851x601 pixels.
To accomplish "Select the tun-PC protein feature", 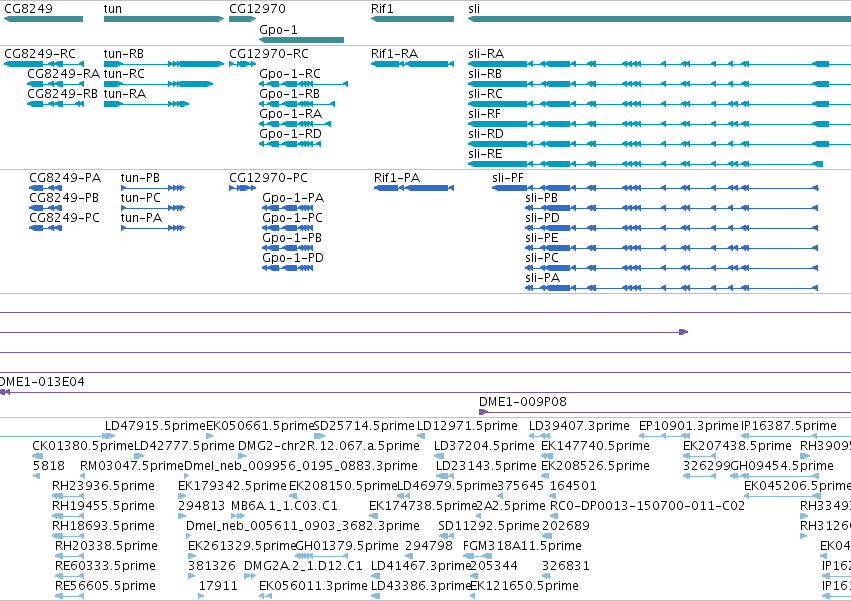I will tap(153, 208).
